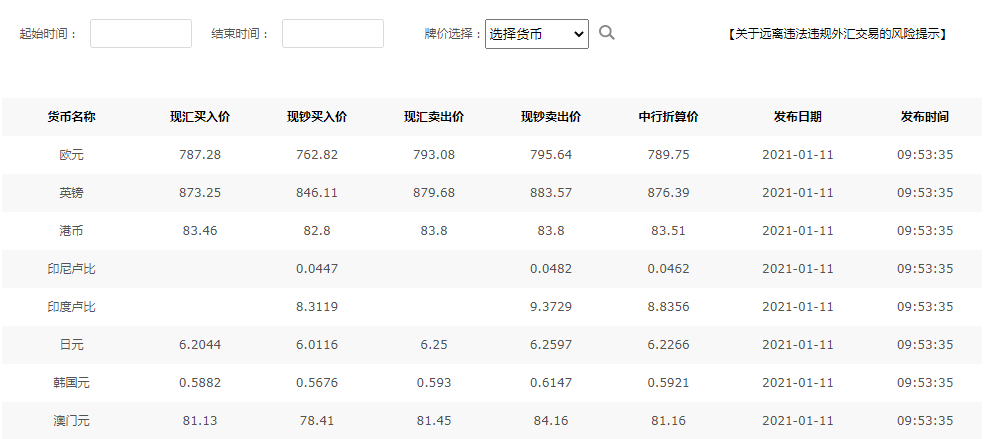Click the 中行折算价 column header
This screenshot has width=997, height=439.
(668, 116)
